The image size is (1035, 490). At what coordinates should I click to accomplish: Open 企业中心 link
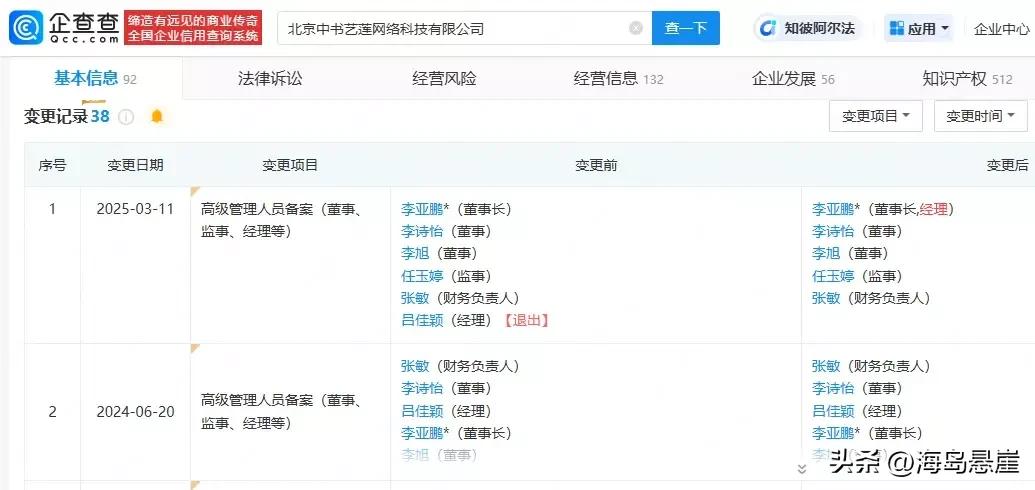point(1001,28)
